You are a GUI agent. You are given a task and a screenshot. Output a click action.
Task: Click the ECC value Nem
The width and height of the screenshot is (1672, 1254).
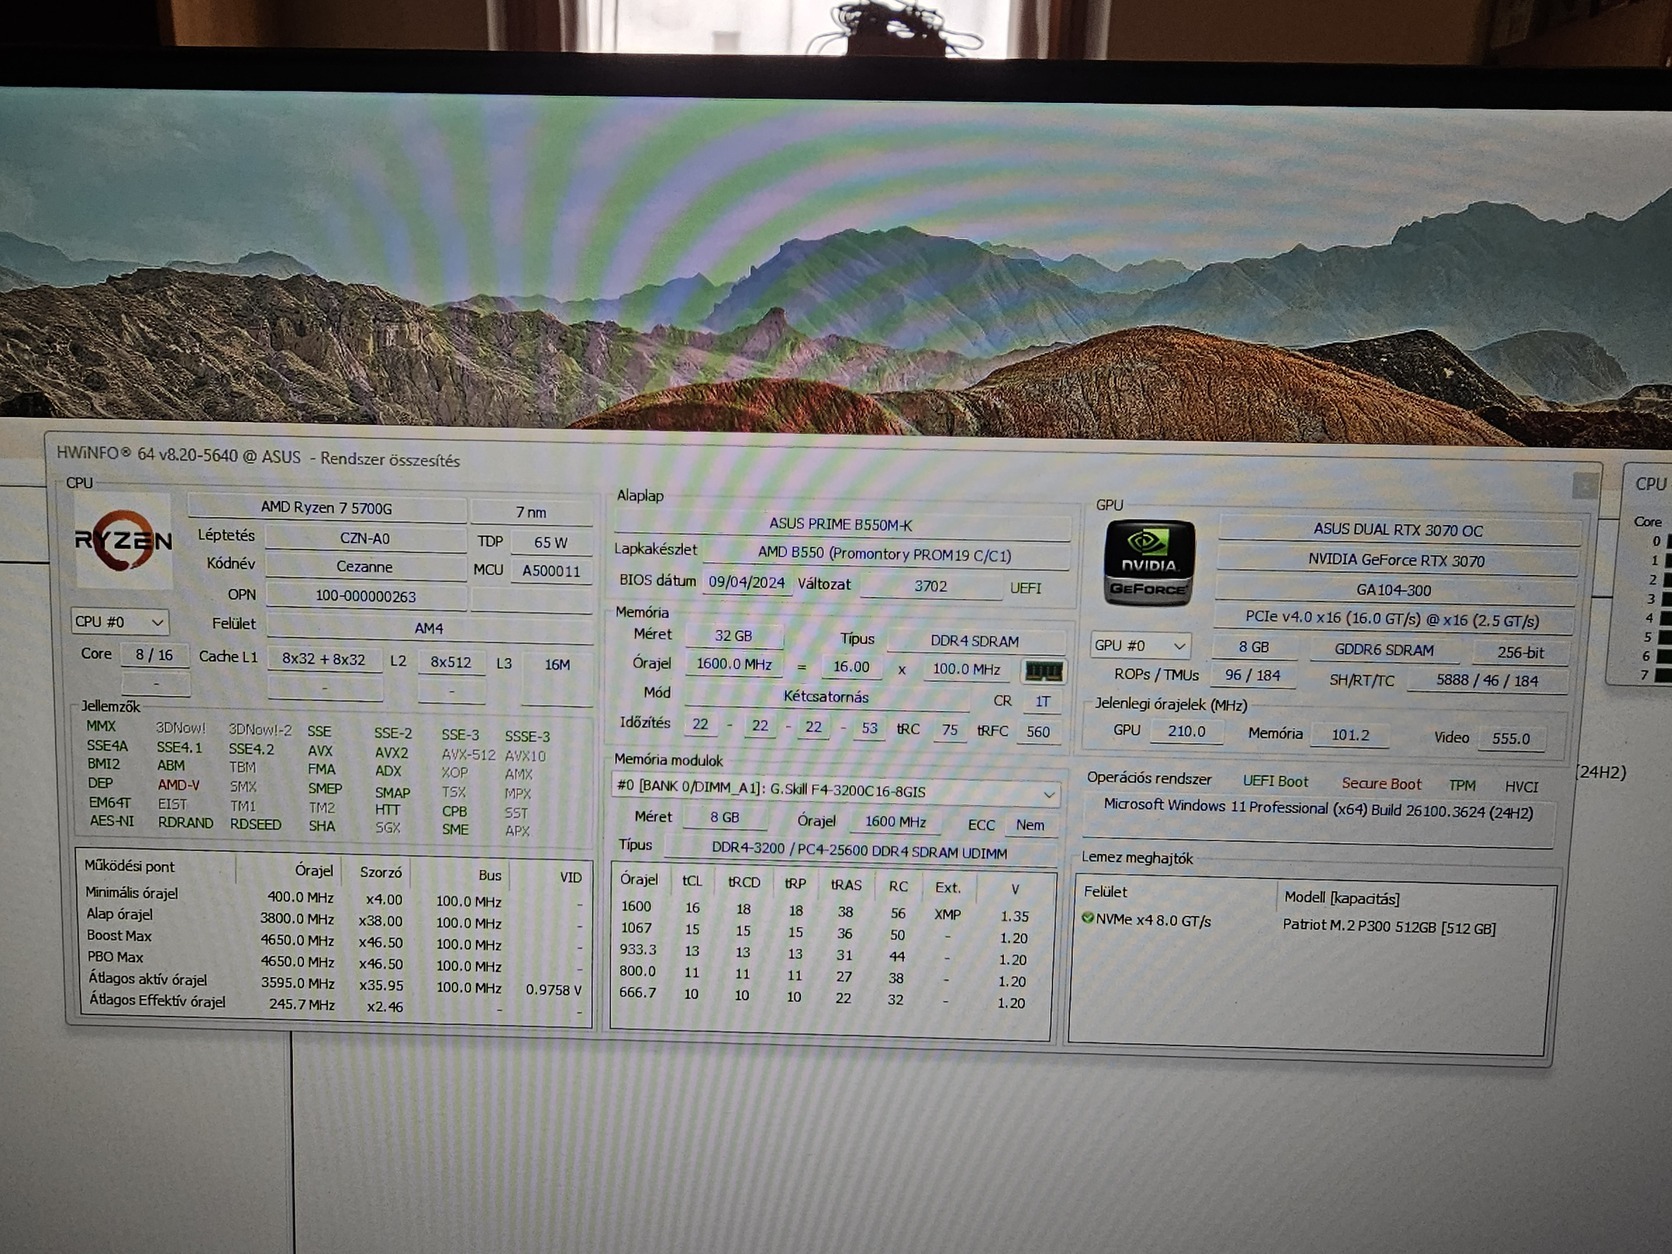click(x=1030, y=825)
